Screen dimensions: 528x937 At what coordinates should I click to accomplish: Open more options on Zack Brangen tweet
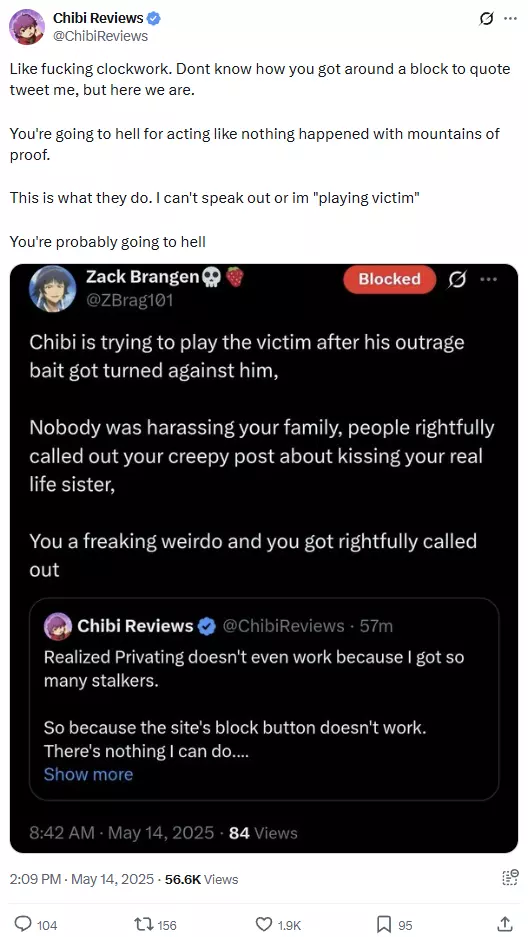(489, 279)
